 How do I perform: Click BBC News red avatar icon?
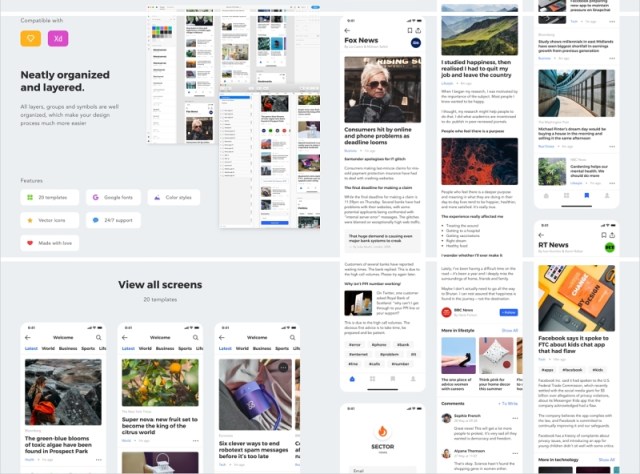446,312
